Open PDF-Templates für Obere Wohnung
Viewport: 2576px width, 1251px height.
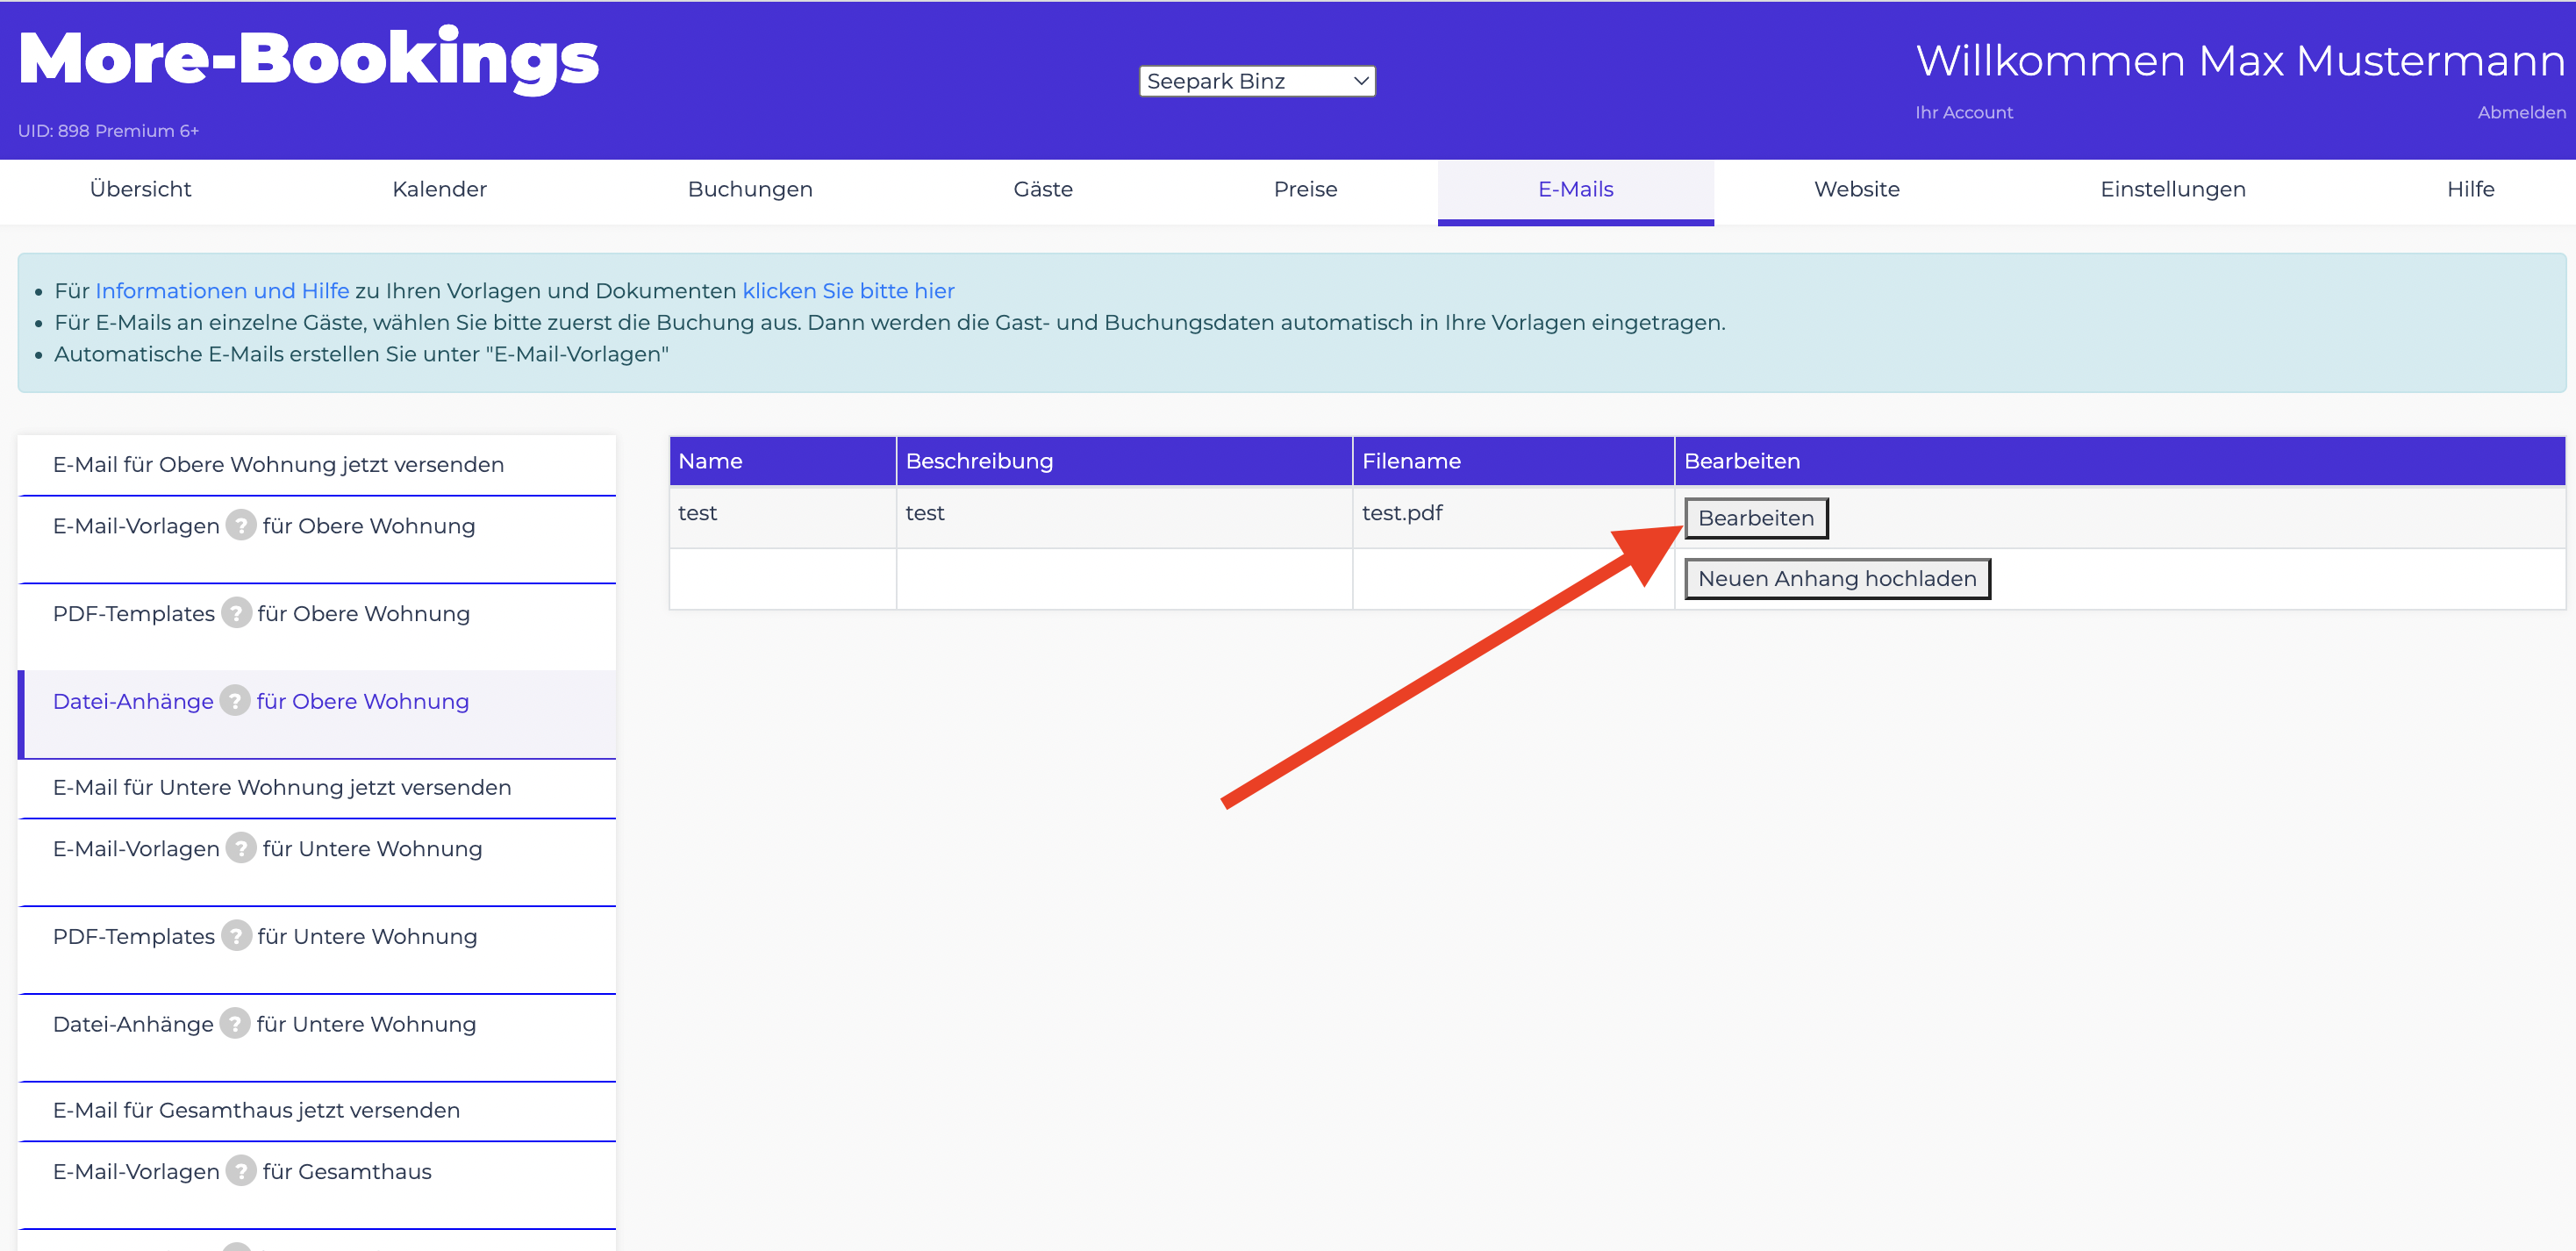coord(317,627)
